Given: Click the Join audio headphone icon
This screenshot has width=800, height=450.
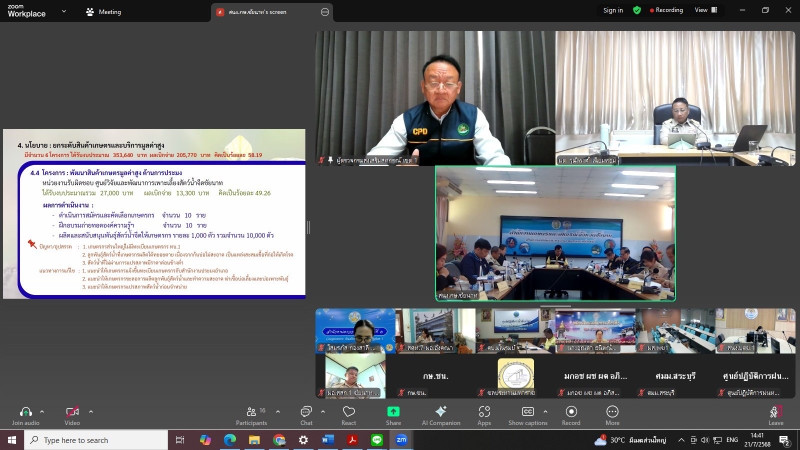Looking at the screenshot, I should tap(25, 411).
